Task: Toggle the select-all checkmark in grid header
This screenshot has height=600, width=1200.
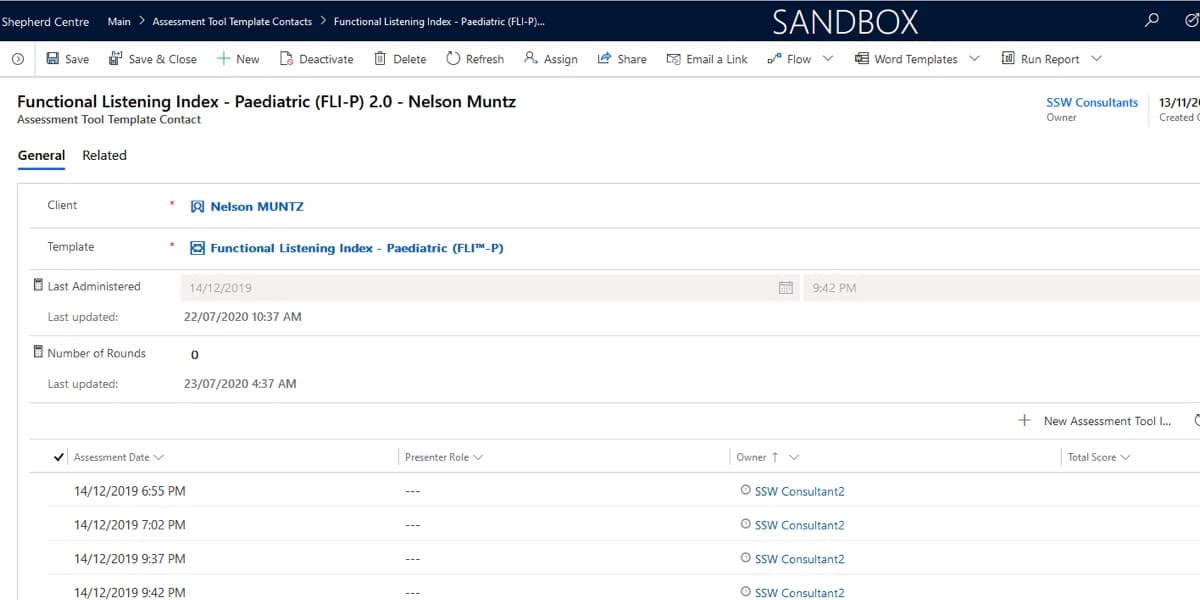Action: coord(59,457)
